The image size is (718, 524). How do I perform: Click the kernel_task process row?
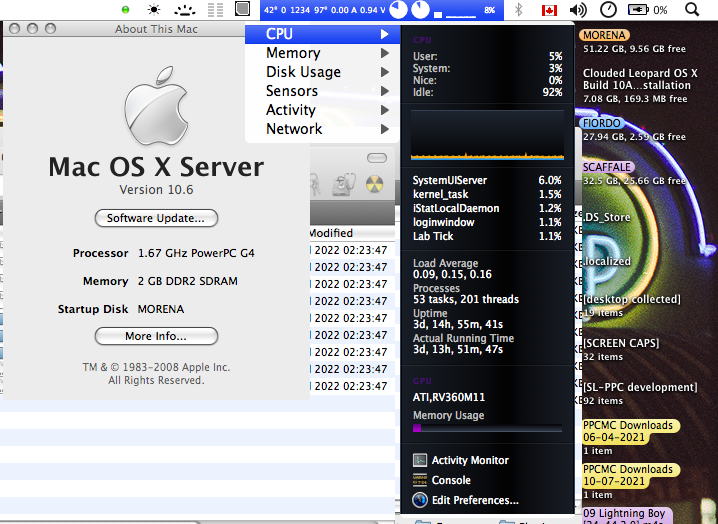point(487,194)
